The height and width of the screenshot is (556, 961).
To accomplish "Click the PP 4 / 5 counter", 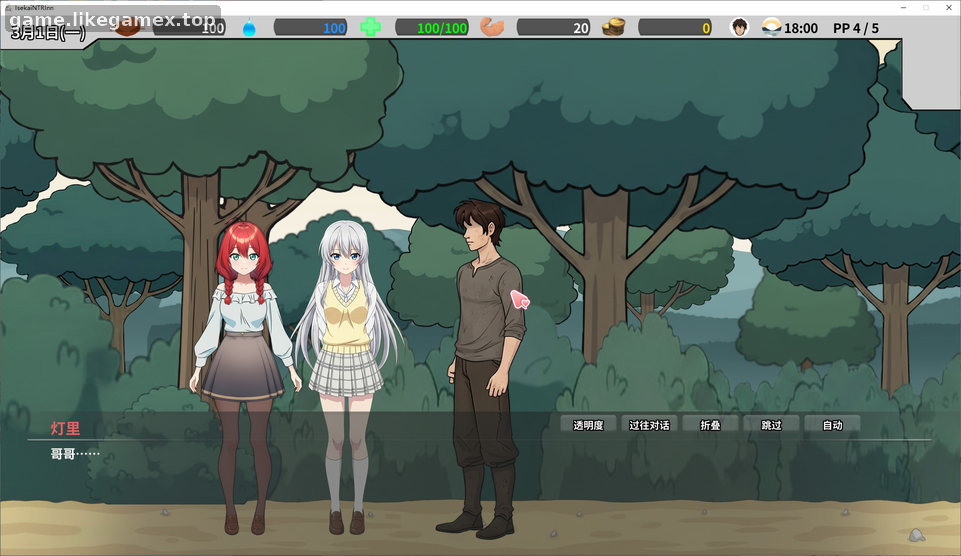I will tap(856, 28).
